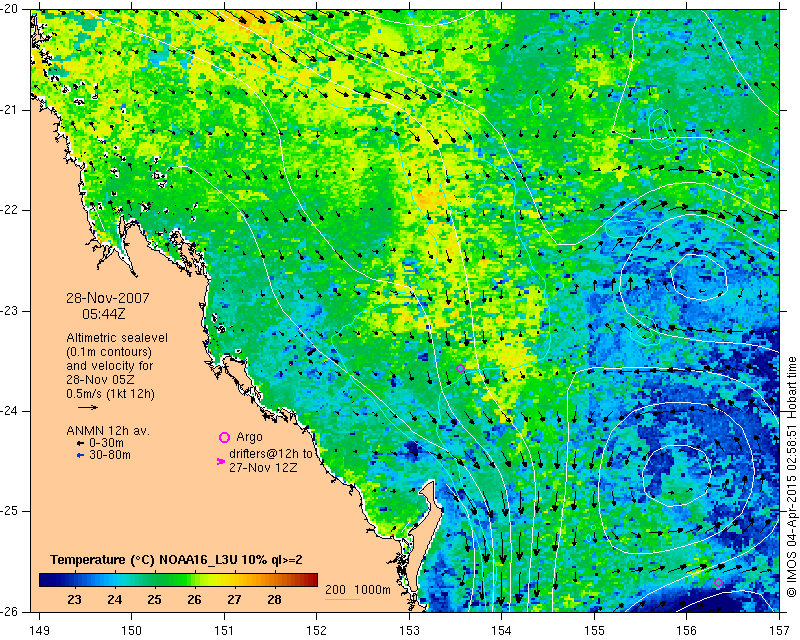Click the latitude axis label -23
The image size is (800, 640).
point(9,311)
